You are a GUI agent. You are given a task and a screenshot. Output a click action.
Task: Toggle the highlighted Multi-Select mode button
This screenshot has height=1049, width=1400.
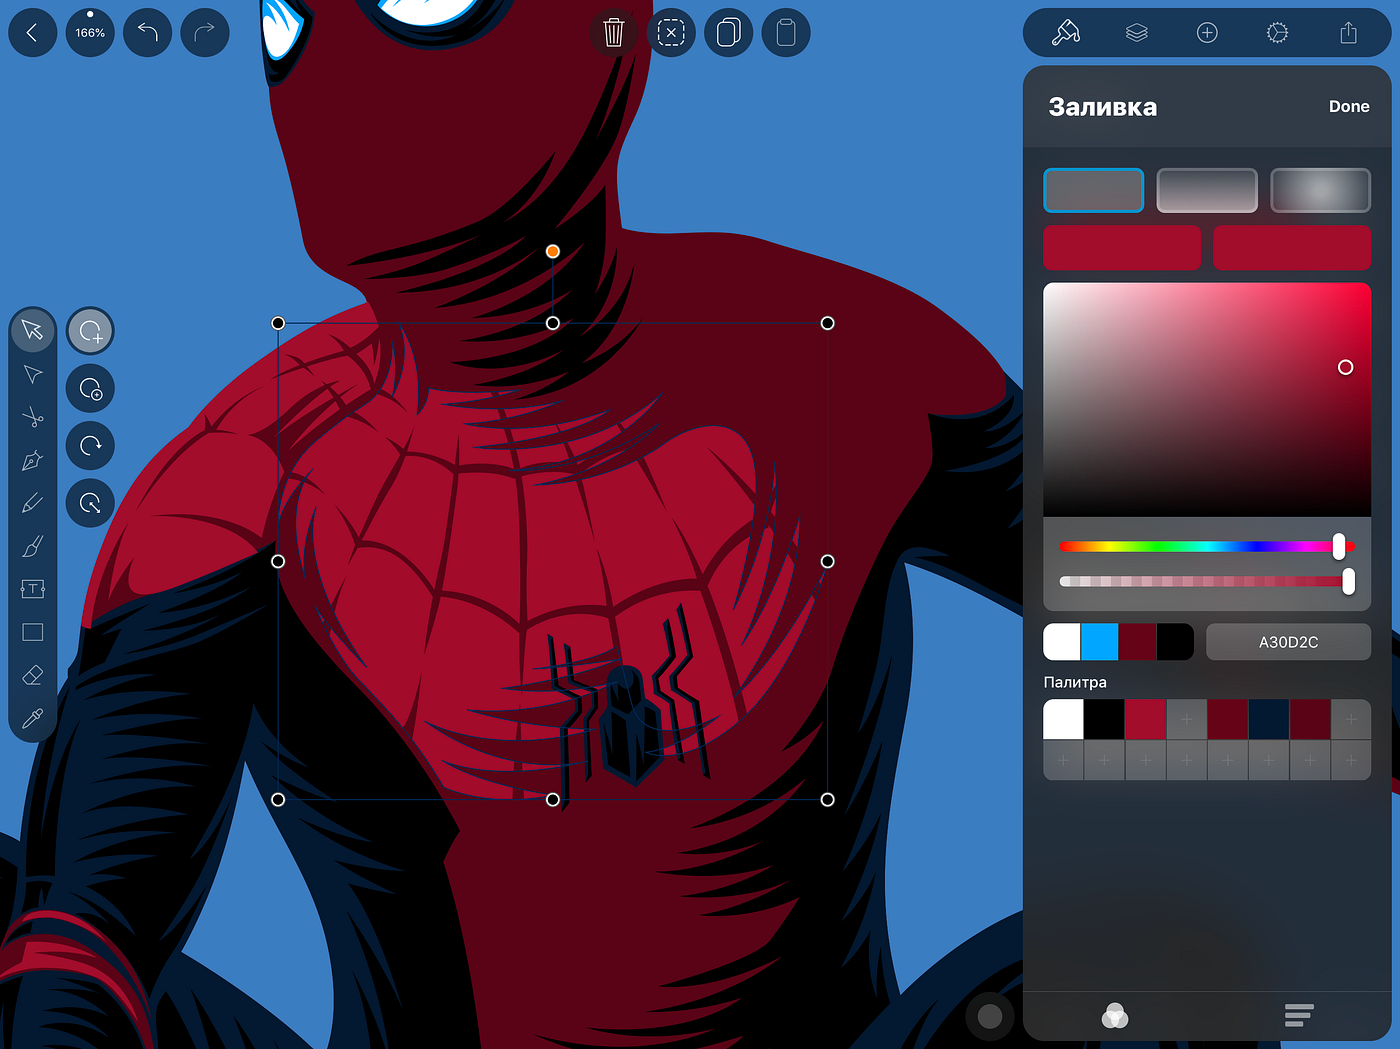coord(90,331)
